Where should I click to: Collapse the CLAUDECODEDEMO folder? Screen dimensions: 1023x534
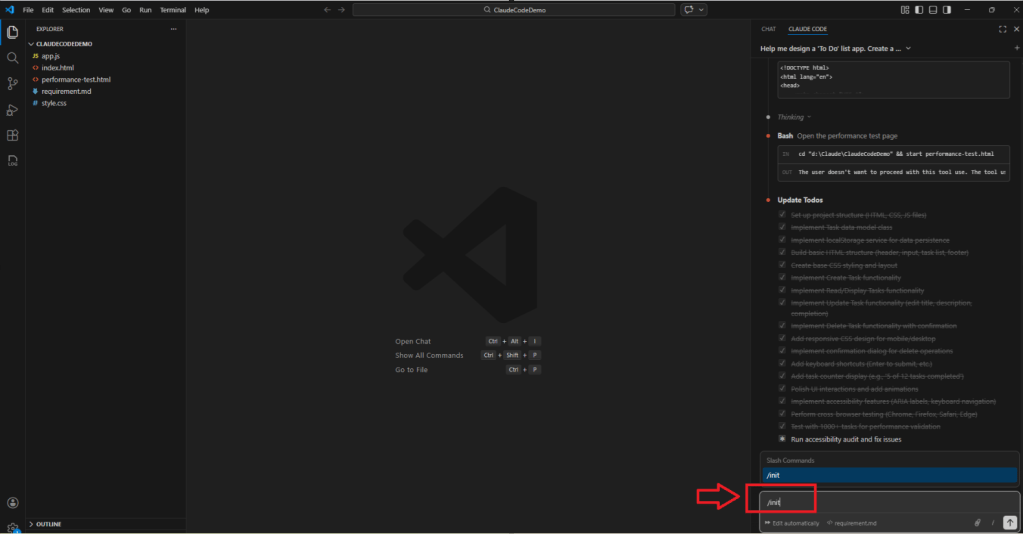click(x=31, y=44)
